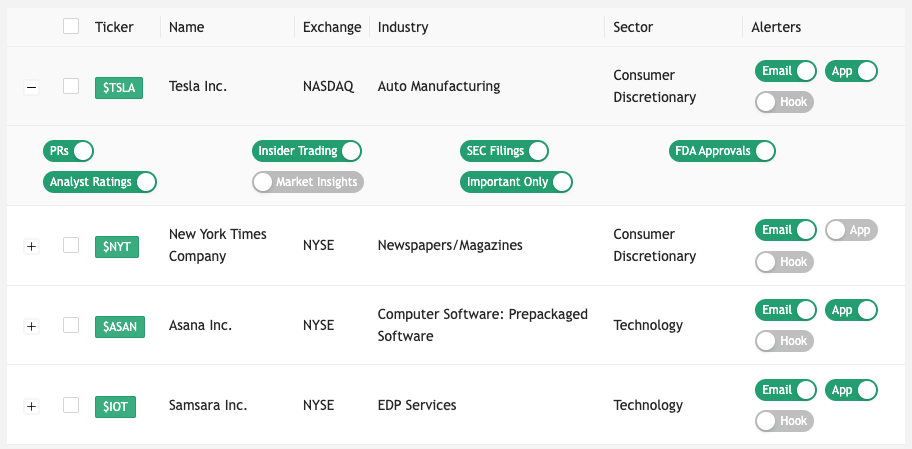This screenshot has height=449, width=912.
Task: Enable Hook alerts for Asana
Action: pyautogui.click(x=784, y=341)
